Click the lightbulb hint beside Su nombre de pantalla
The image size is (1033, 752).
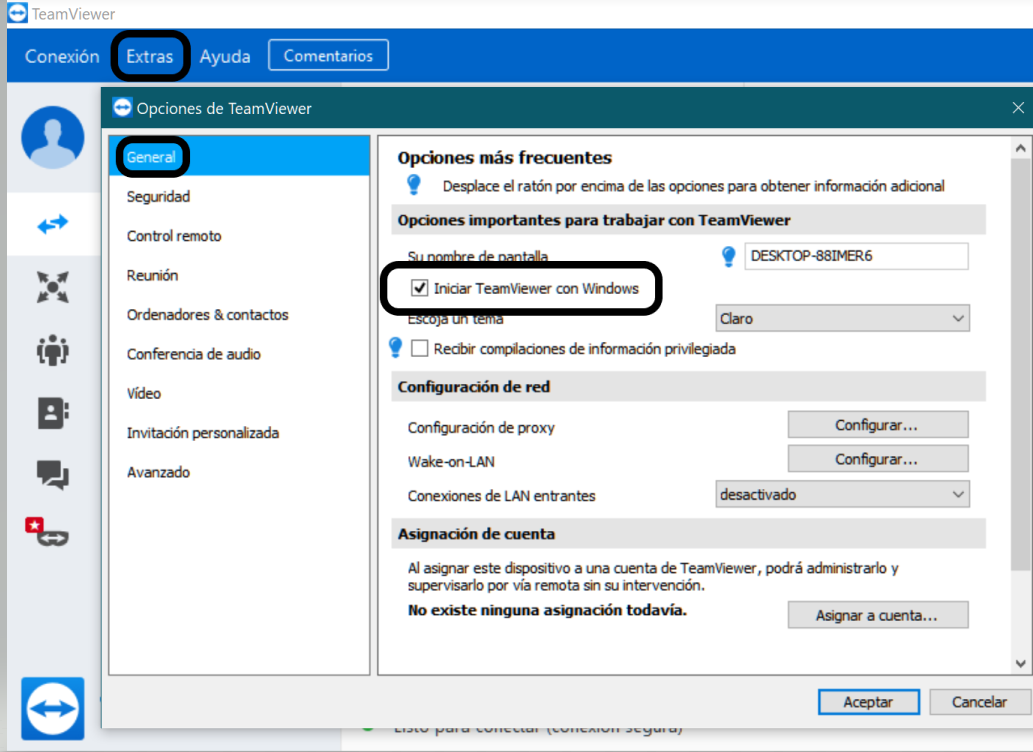pyautogui.click(x=729, y=256)
